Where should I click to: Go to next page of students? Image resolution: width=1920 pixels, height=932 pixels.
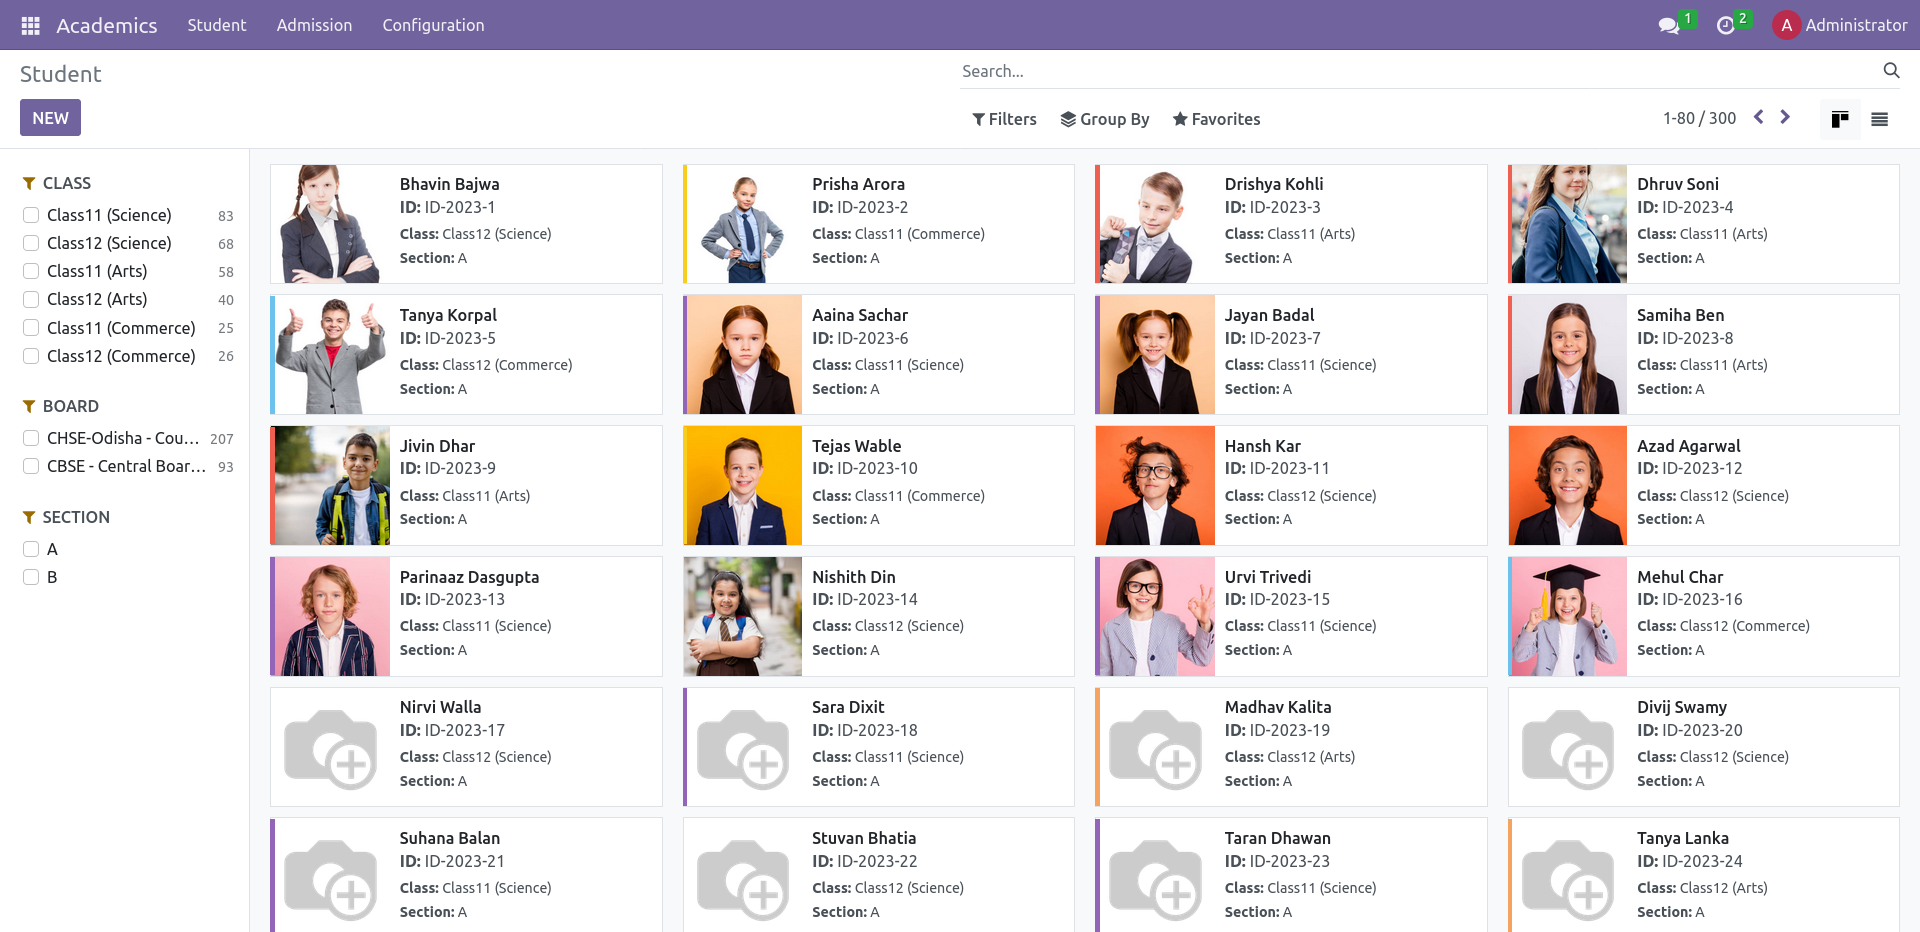[1786, 117]
